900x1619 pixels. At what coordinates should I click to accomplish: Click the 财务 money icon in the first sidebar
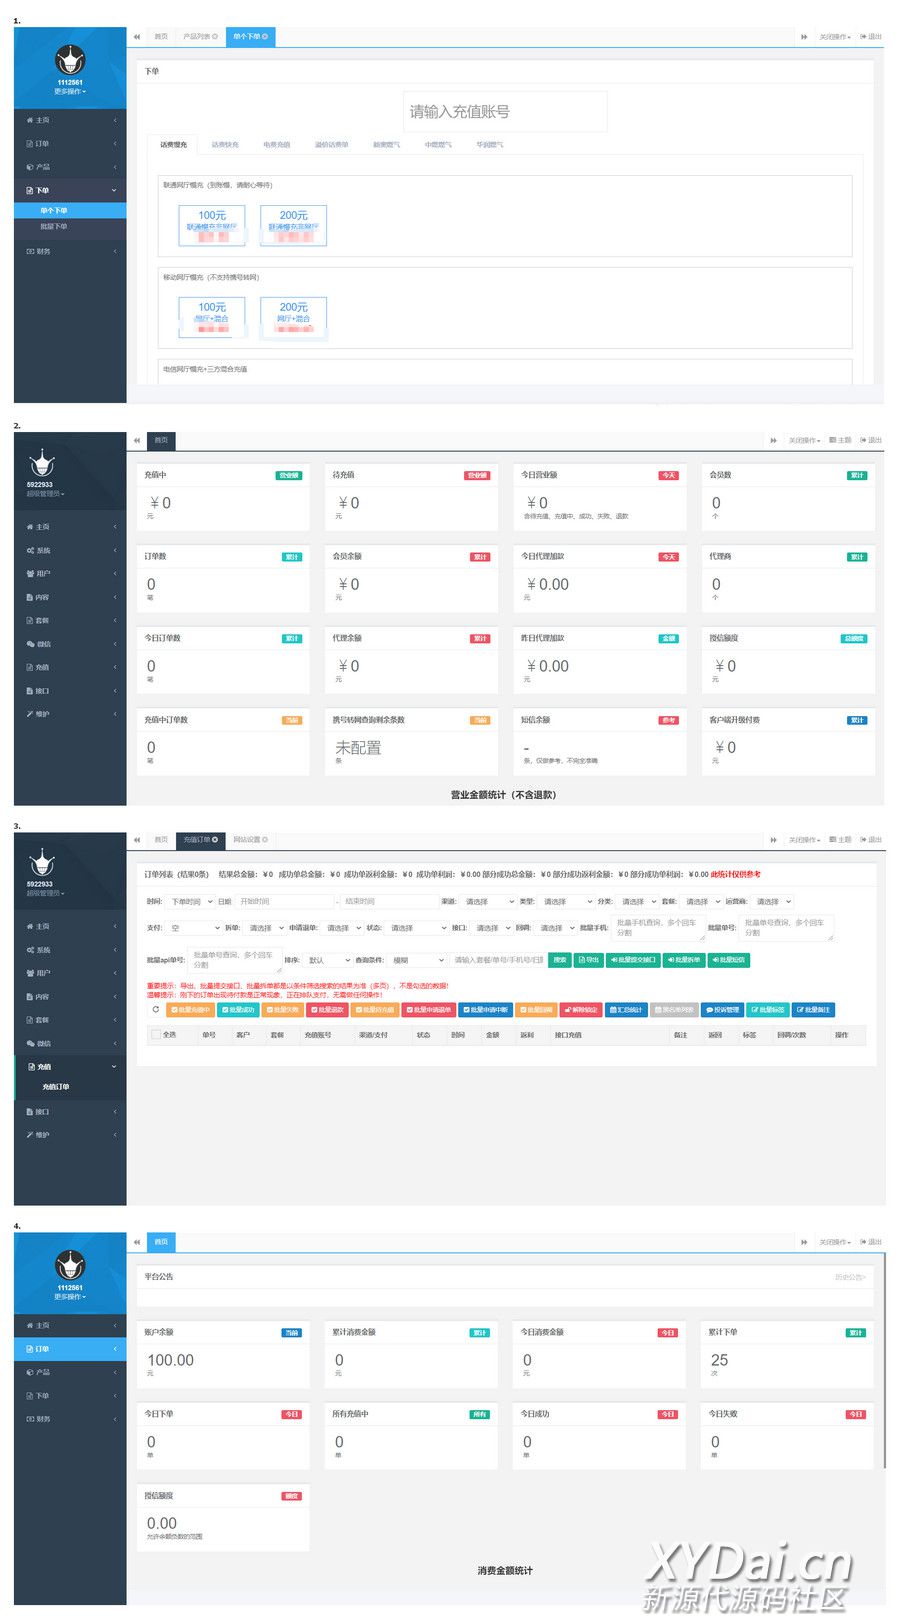[x=30, y=251]
